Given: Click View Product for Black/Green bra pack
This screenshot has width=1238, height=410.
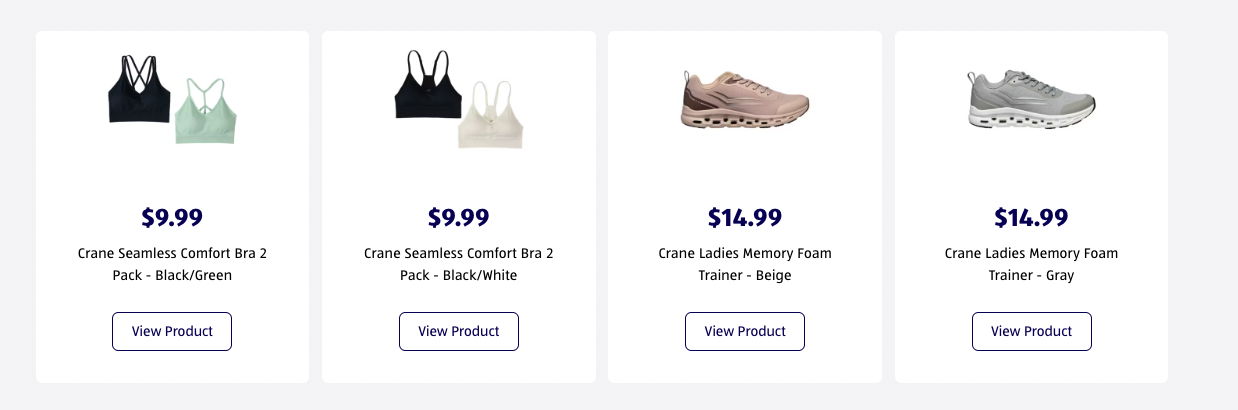Looking at the screenshot, I should (x=172, y=331).
